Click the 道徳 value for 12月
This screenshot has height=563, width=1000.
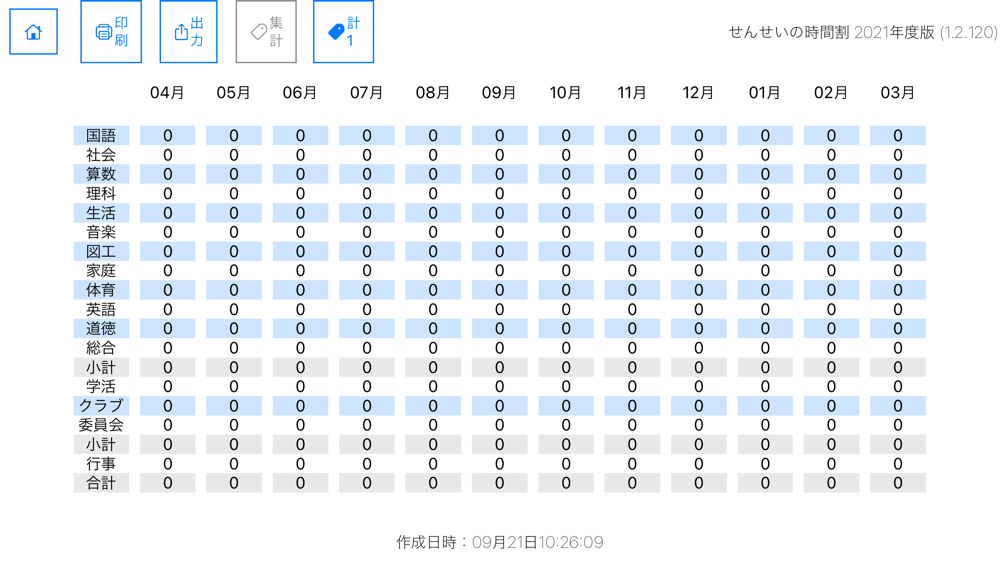[x=698, y=328]
